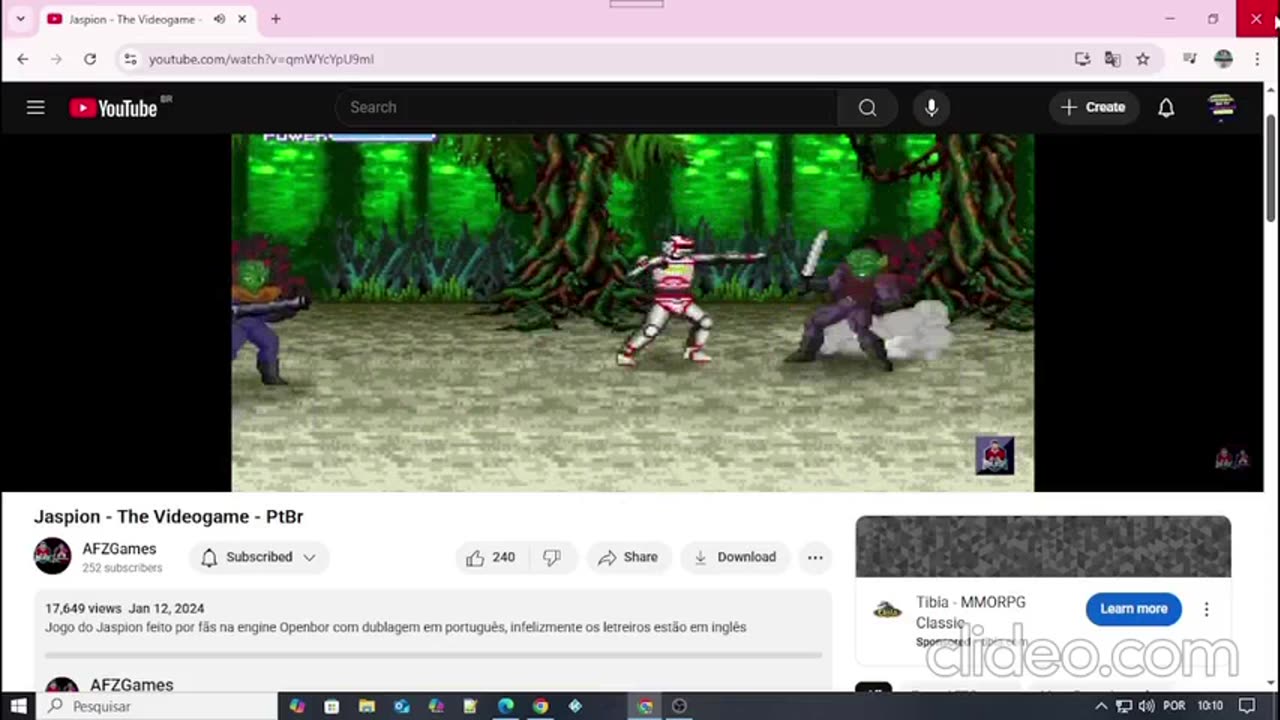Viewport: 1280px width, 720px height.
Task: Open the Tibia ad options menu
Action: pos(1206,609)
